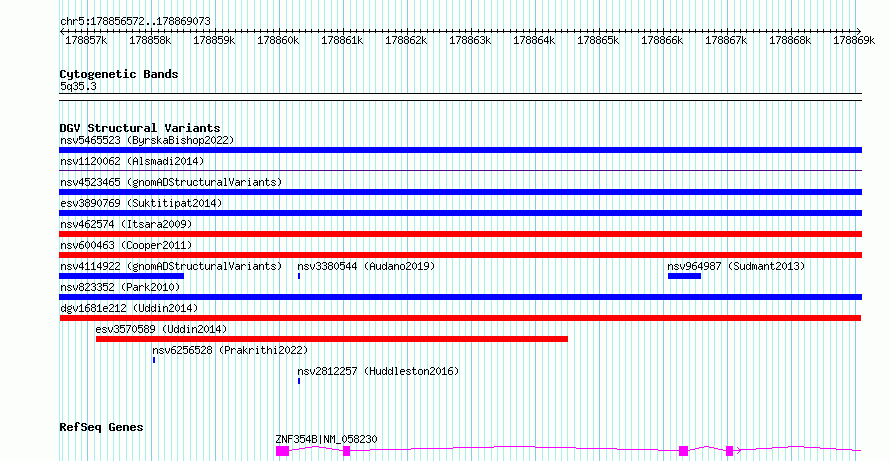The height and width of the screenshot is (461, 890).
Task: Open the nsv964987 (Sudmant2013) variant label
Action: tap(736, 266)
